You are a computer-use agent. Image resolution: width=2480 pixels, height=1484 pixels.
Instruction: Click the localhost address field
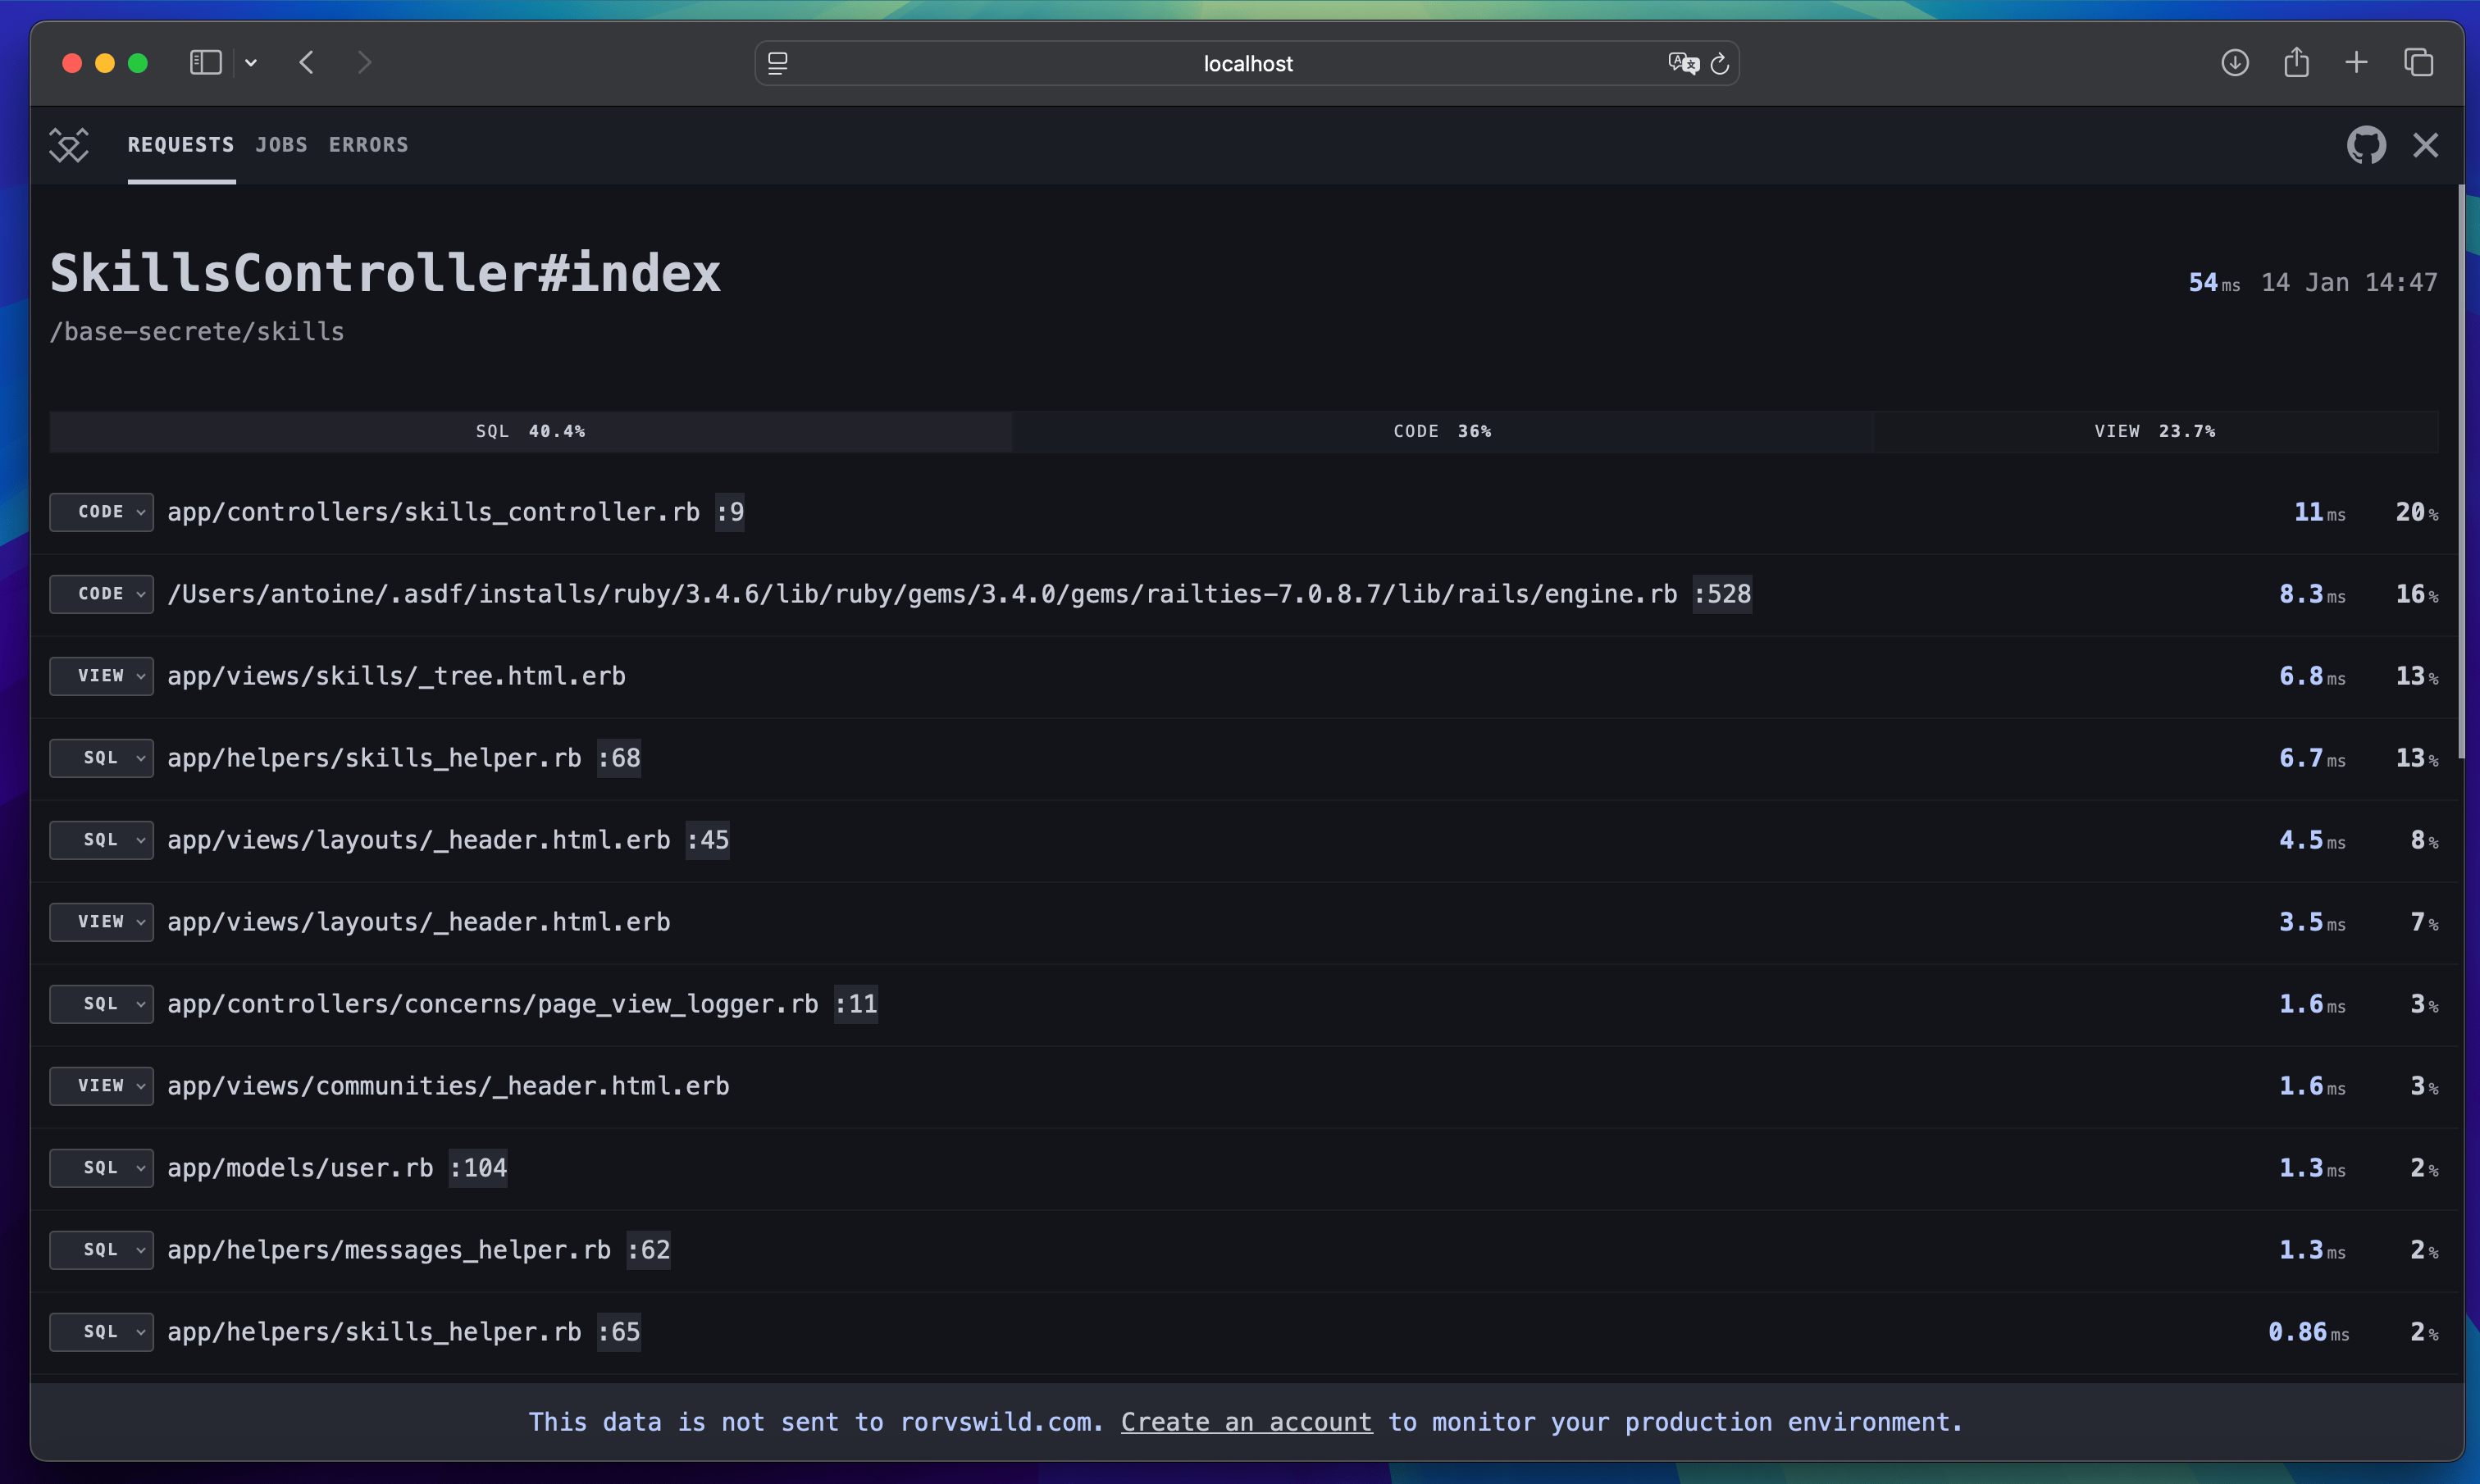[x=1247, y=63]
